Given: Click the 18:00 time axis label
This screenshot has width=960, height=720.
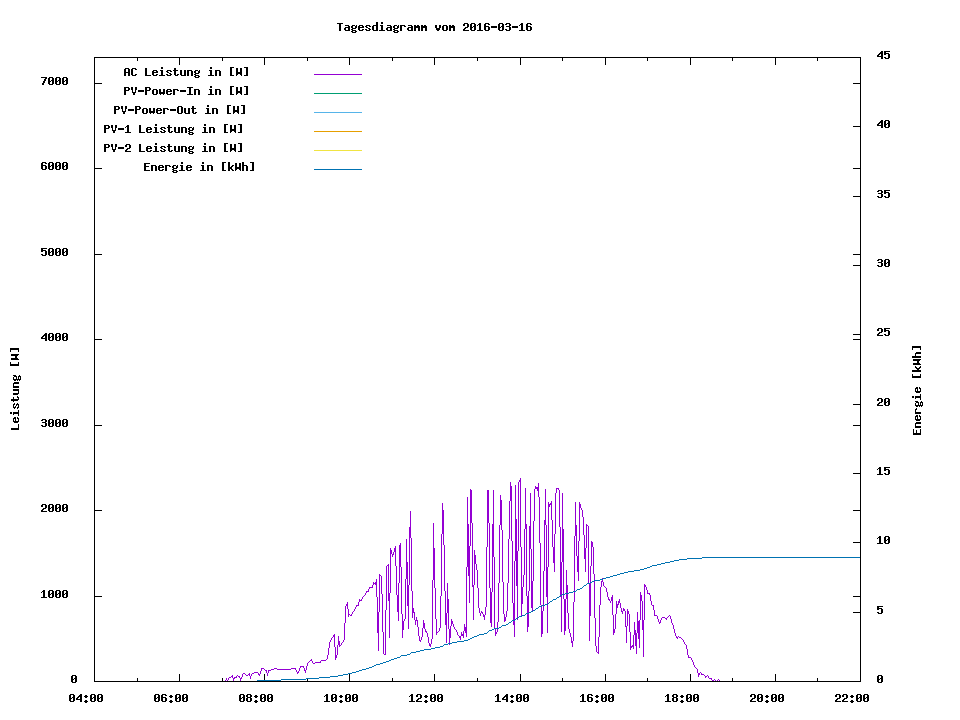Looking at the screenshot, I should 683,698.
